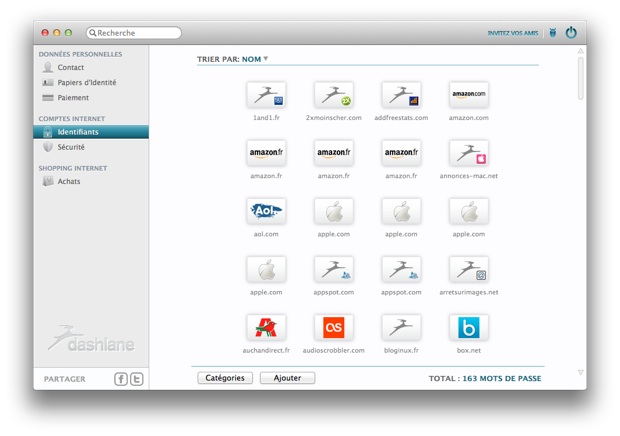The width and height of the screenshot is (620, 436).
Task: Open the bloginux.fr credential icon
Action: 401,327
